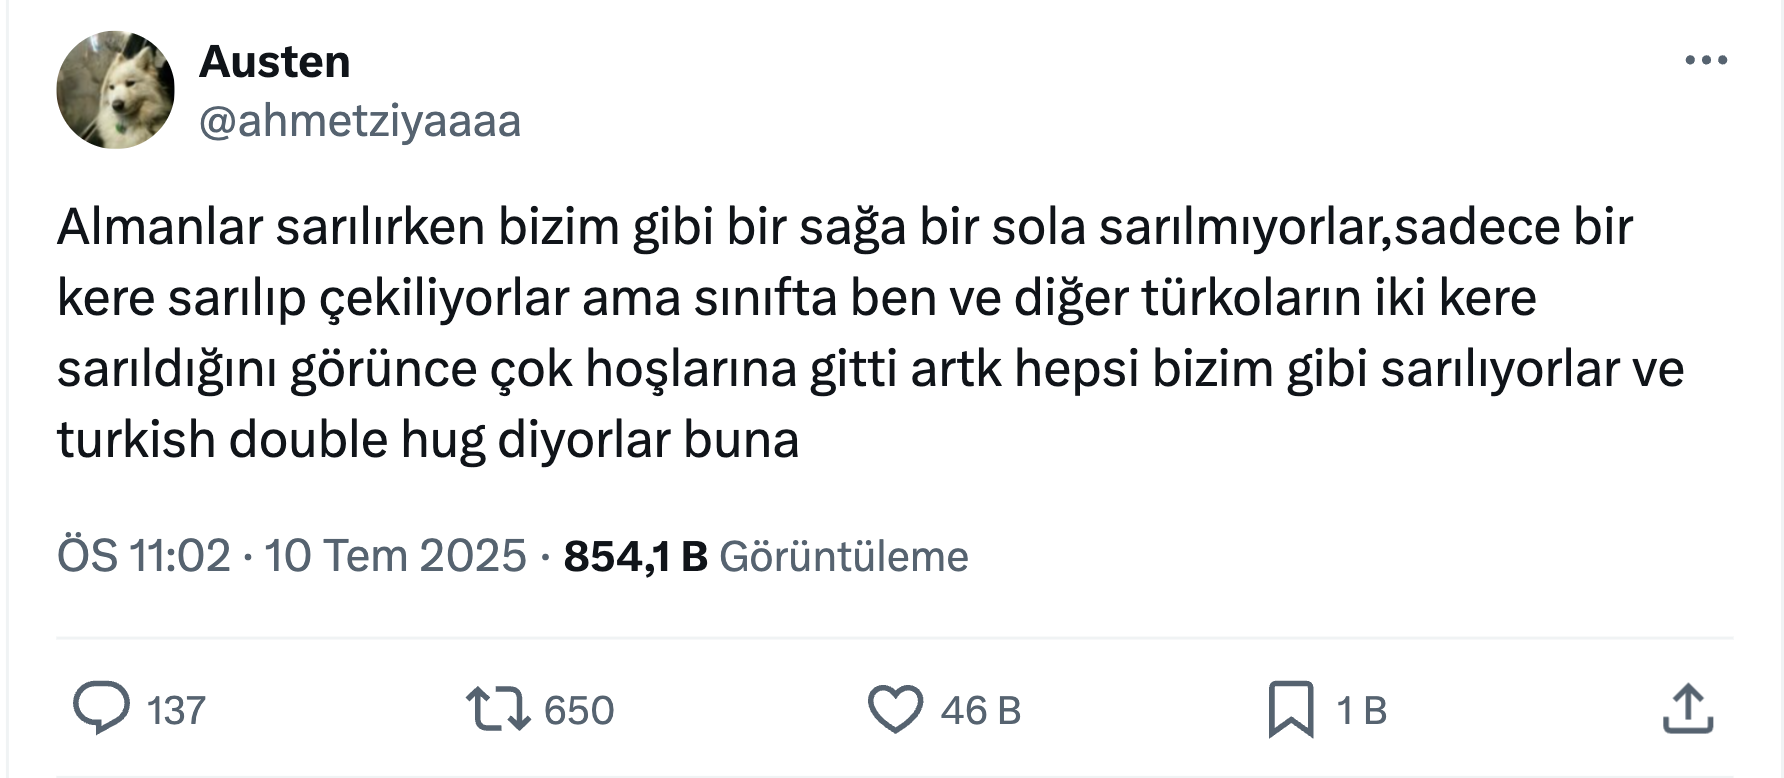The height and width of the screenshot is (778, 1784).
Task: Open Austen's dog profile picture
Action: 116,90
